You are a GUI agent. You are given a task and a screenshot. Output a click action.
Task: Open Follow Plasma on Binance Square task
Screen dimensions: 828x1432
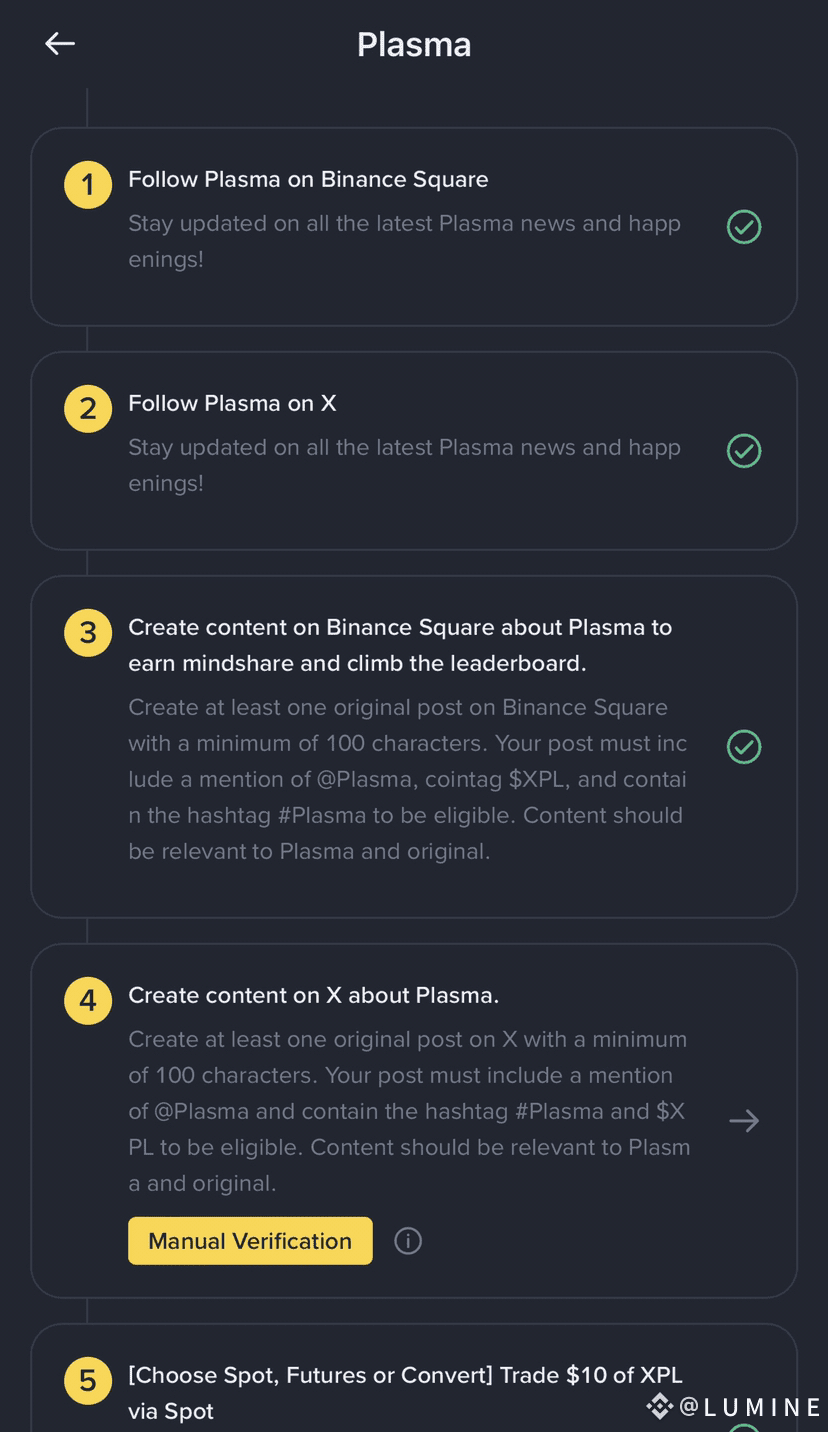pyautogui.click(x=308, y=180)
